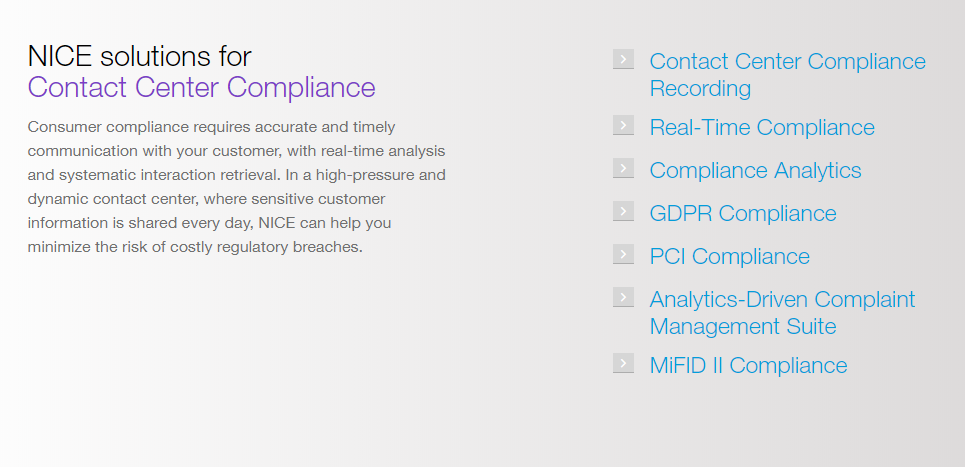Click arrow icon beside Compliance Analytics
The image size is (965, 467).
623,168
